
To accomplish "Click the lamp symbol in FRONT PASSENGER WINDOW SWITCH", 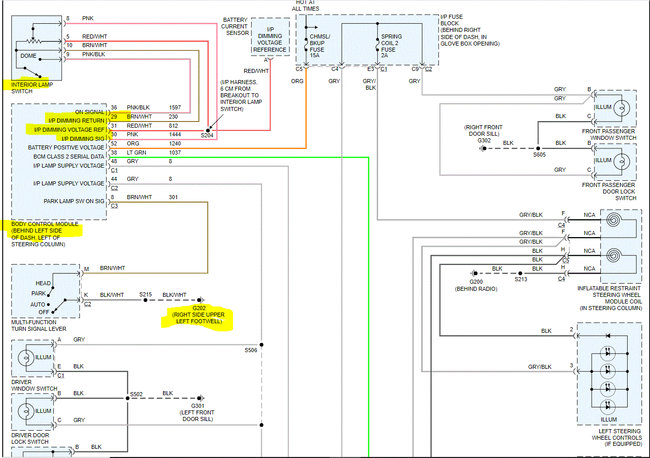I will click(621, 108).
